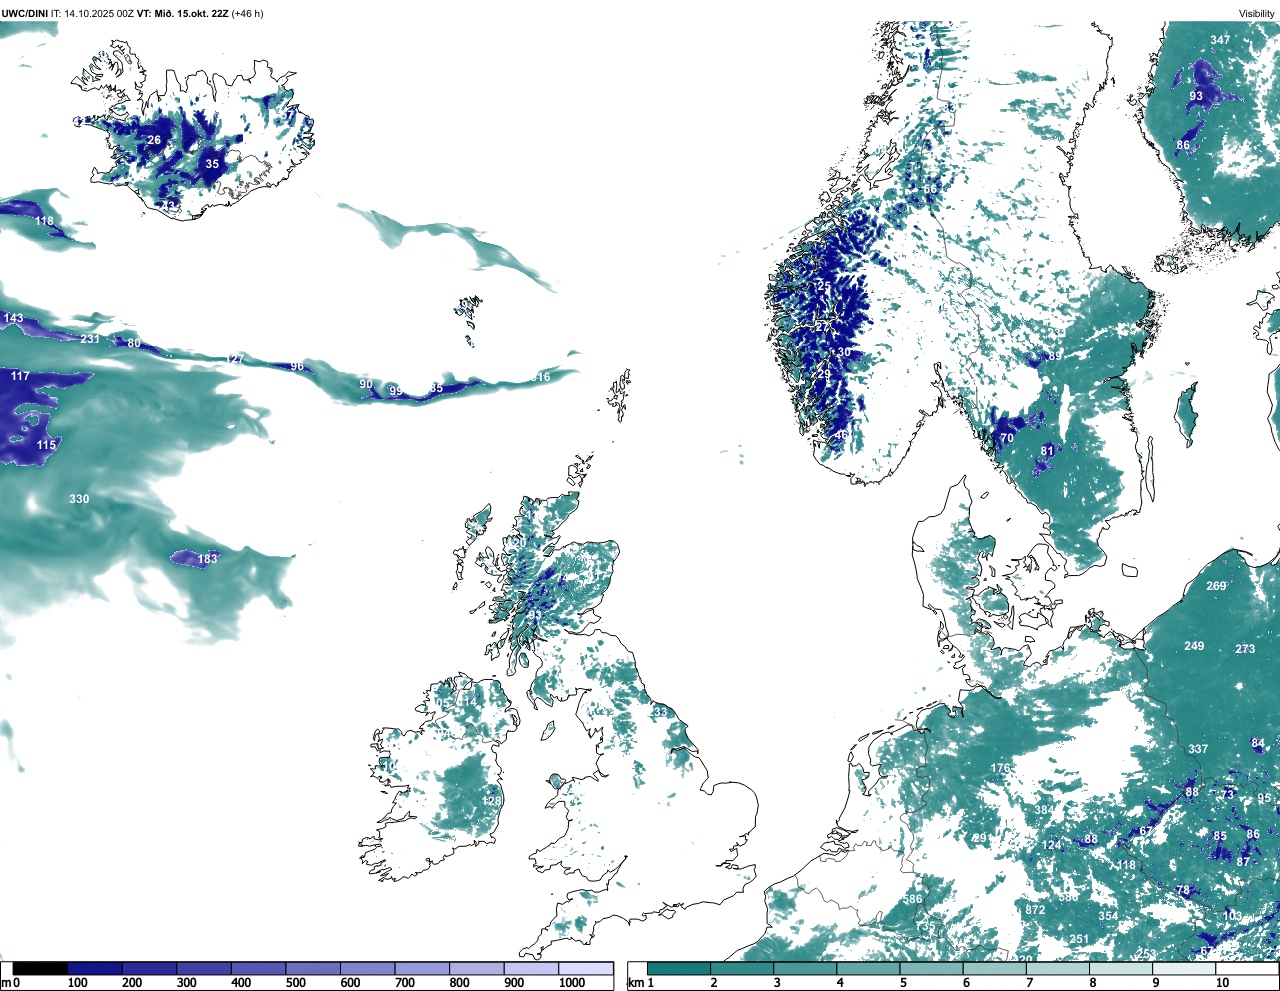
Task: Click the initial time '14.10.2025 00Z'
Action: click(x=99, y=14)
